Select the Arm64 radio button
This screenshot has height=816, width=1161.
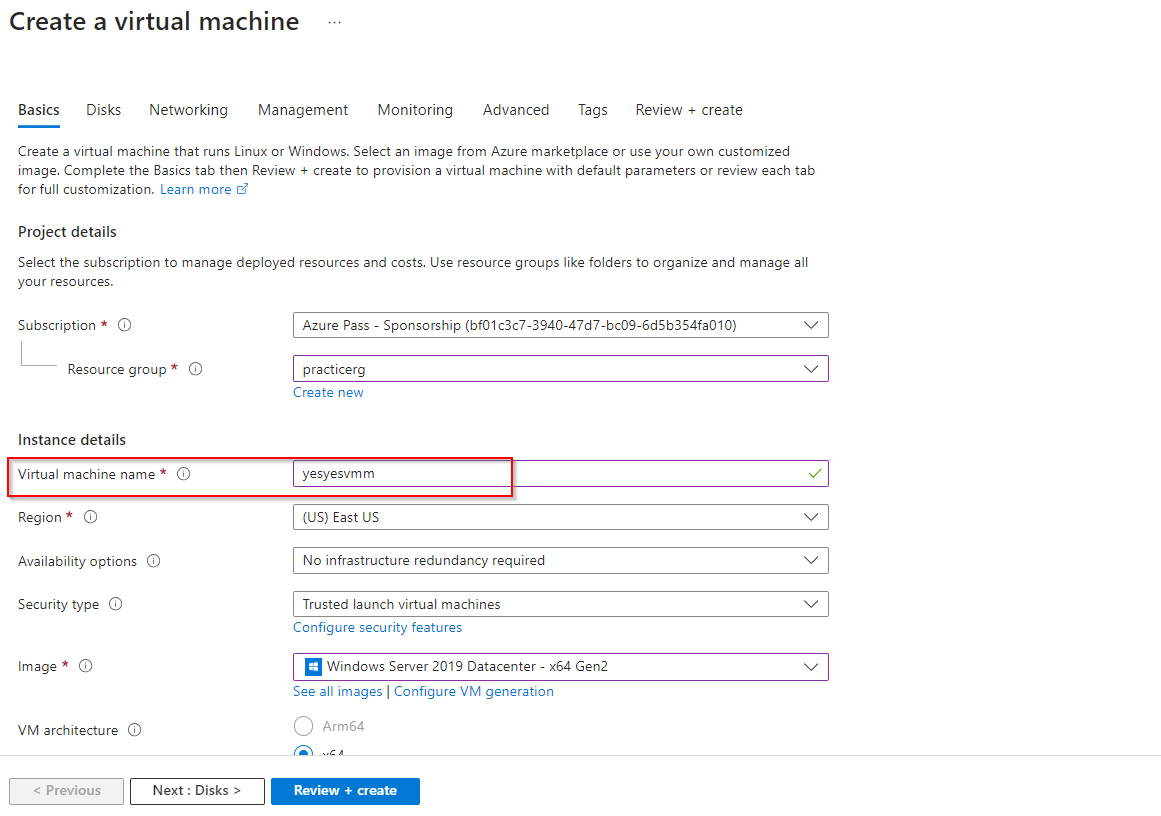point(303,726)
